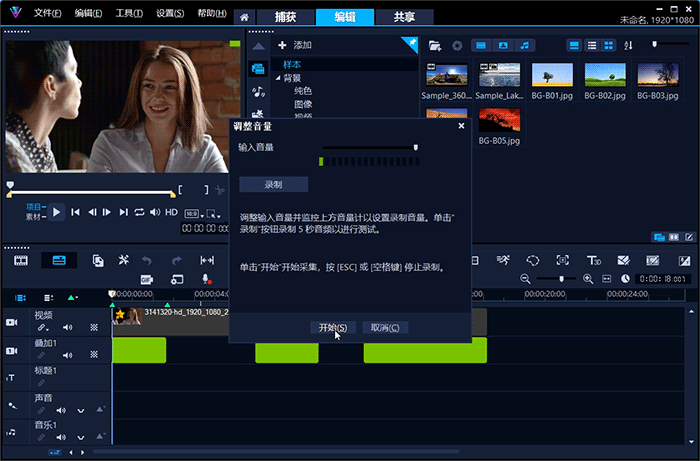Mute the 视频 track audio
Screen dimensions: 700x461
pos(67,328)
